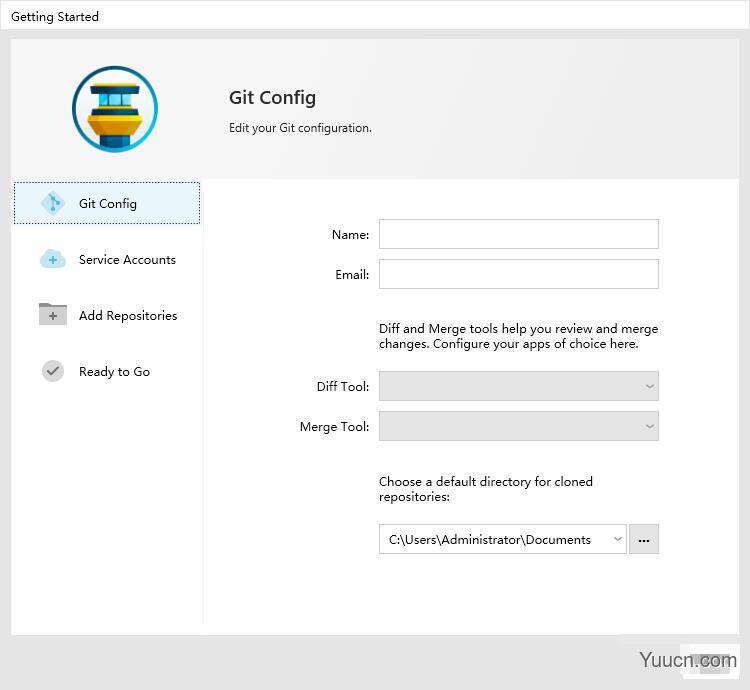This screenshot has width=750, height=690.
Task: Go to the Add Repositories step
Action: click(x=128, y=316)
